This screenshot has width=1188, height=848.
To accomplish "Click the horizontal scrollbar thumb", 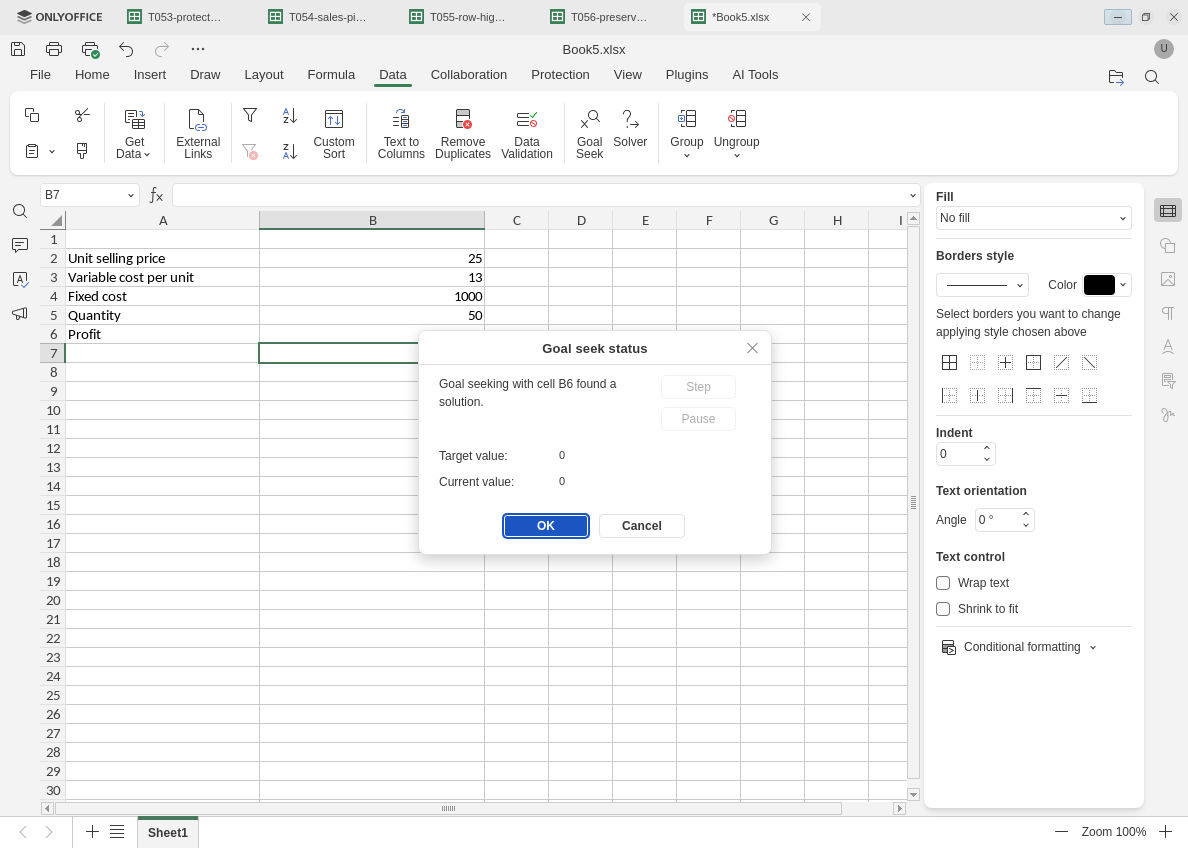I will (x=448, y=809).
